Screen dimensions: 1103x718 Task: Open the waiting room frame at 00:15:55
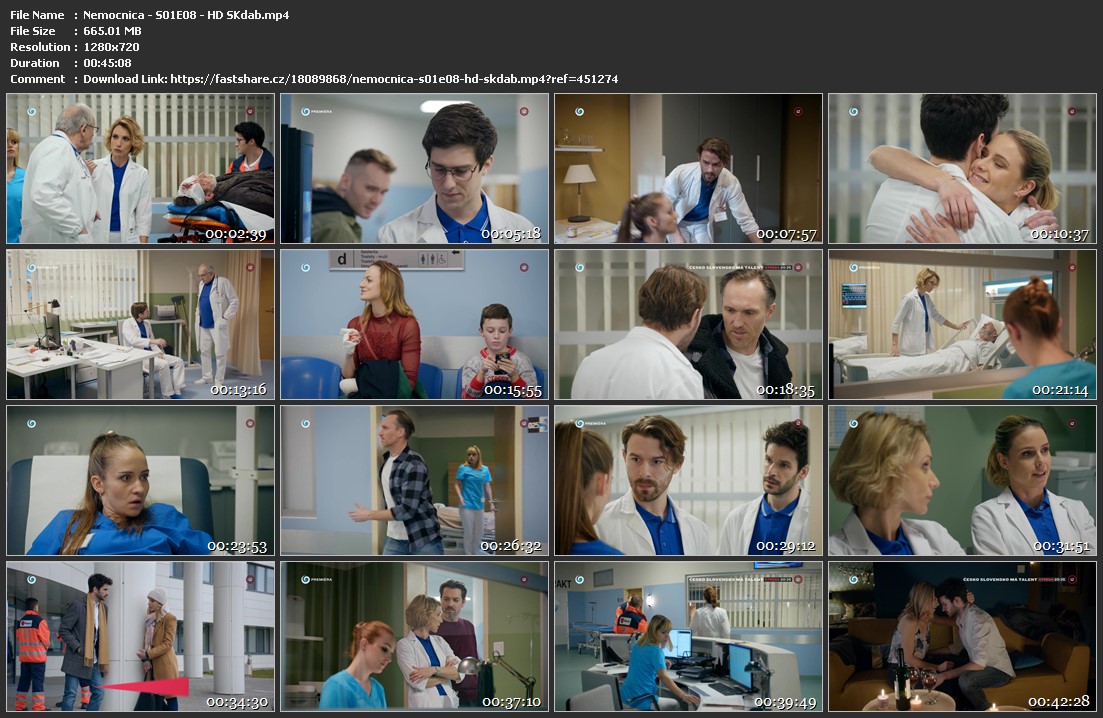[x=414, y=325]
